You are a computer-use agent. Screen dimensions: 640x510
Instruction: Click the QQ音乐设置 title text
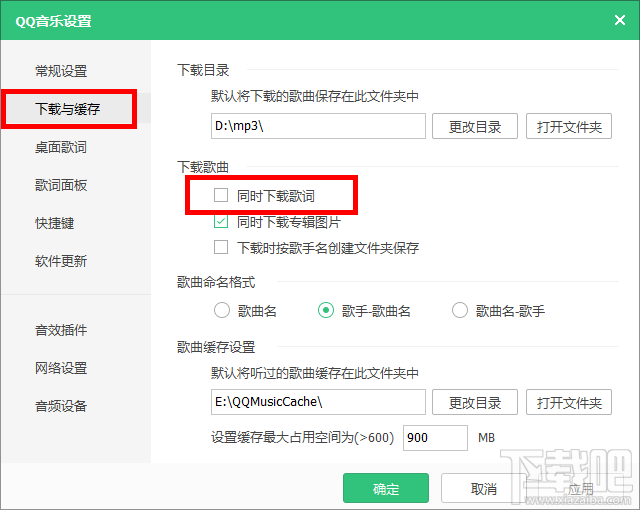[53, 21]
